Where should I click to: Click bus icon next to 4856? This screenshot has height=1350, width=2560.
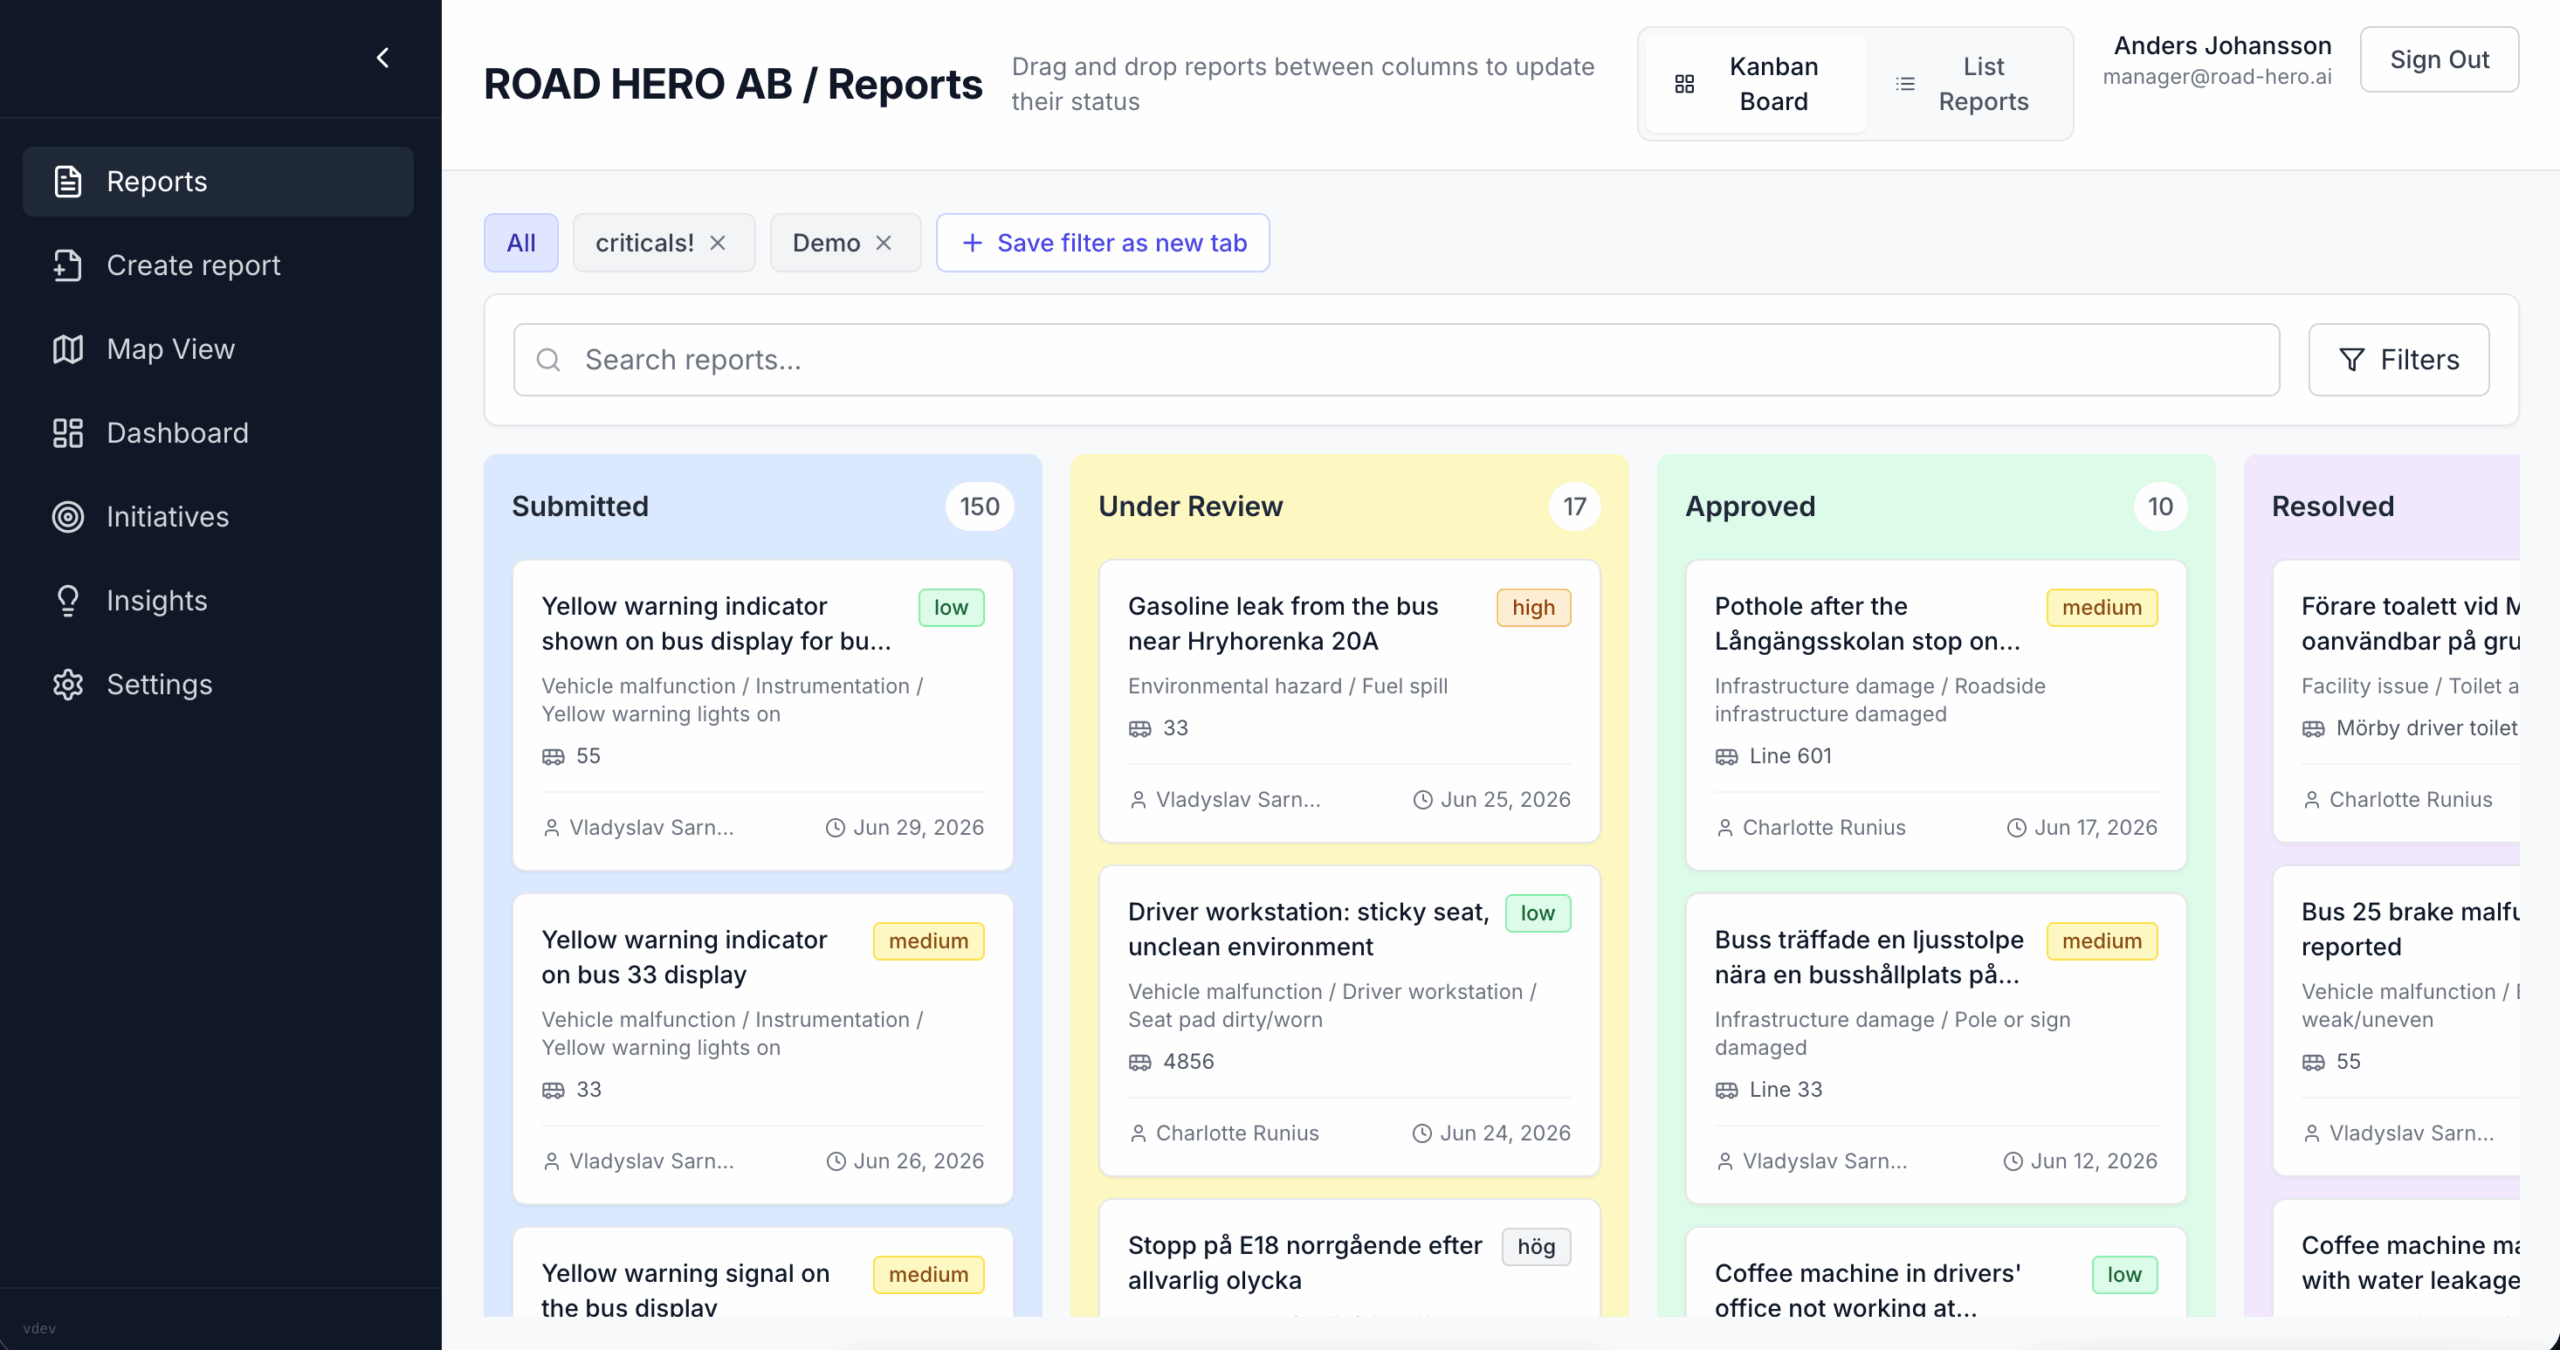(1140, 1063)
